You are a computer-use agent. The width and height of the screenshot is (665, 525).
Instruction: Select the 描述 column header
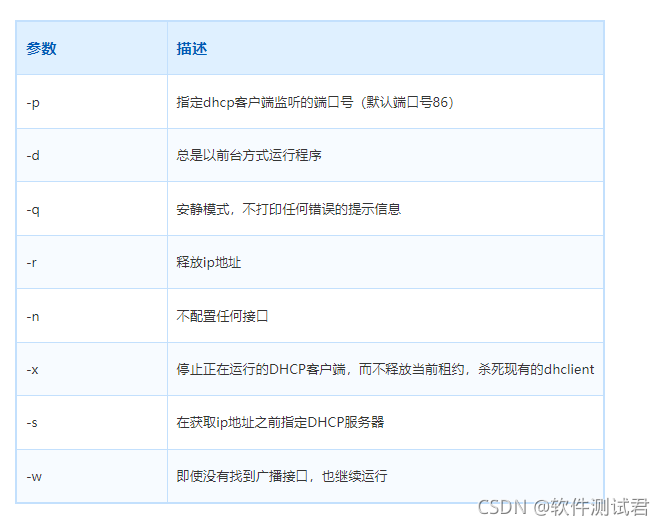tap(386, 48)
